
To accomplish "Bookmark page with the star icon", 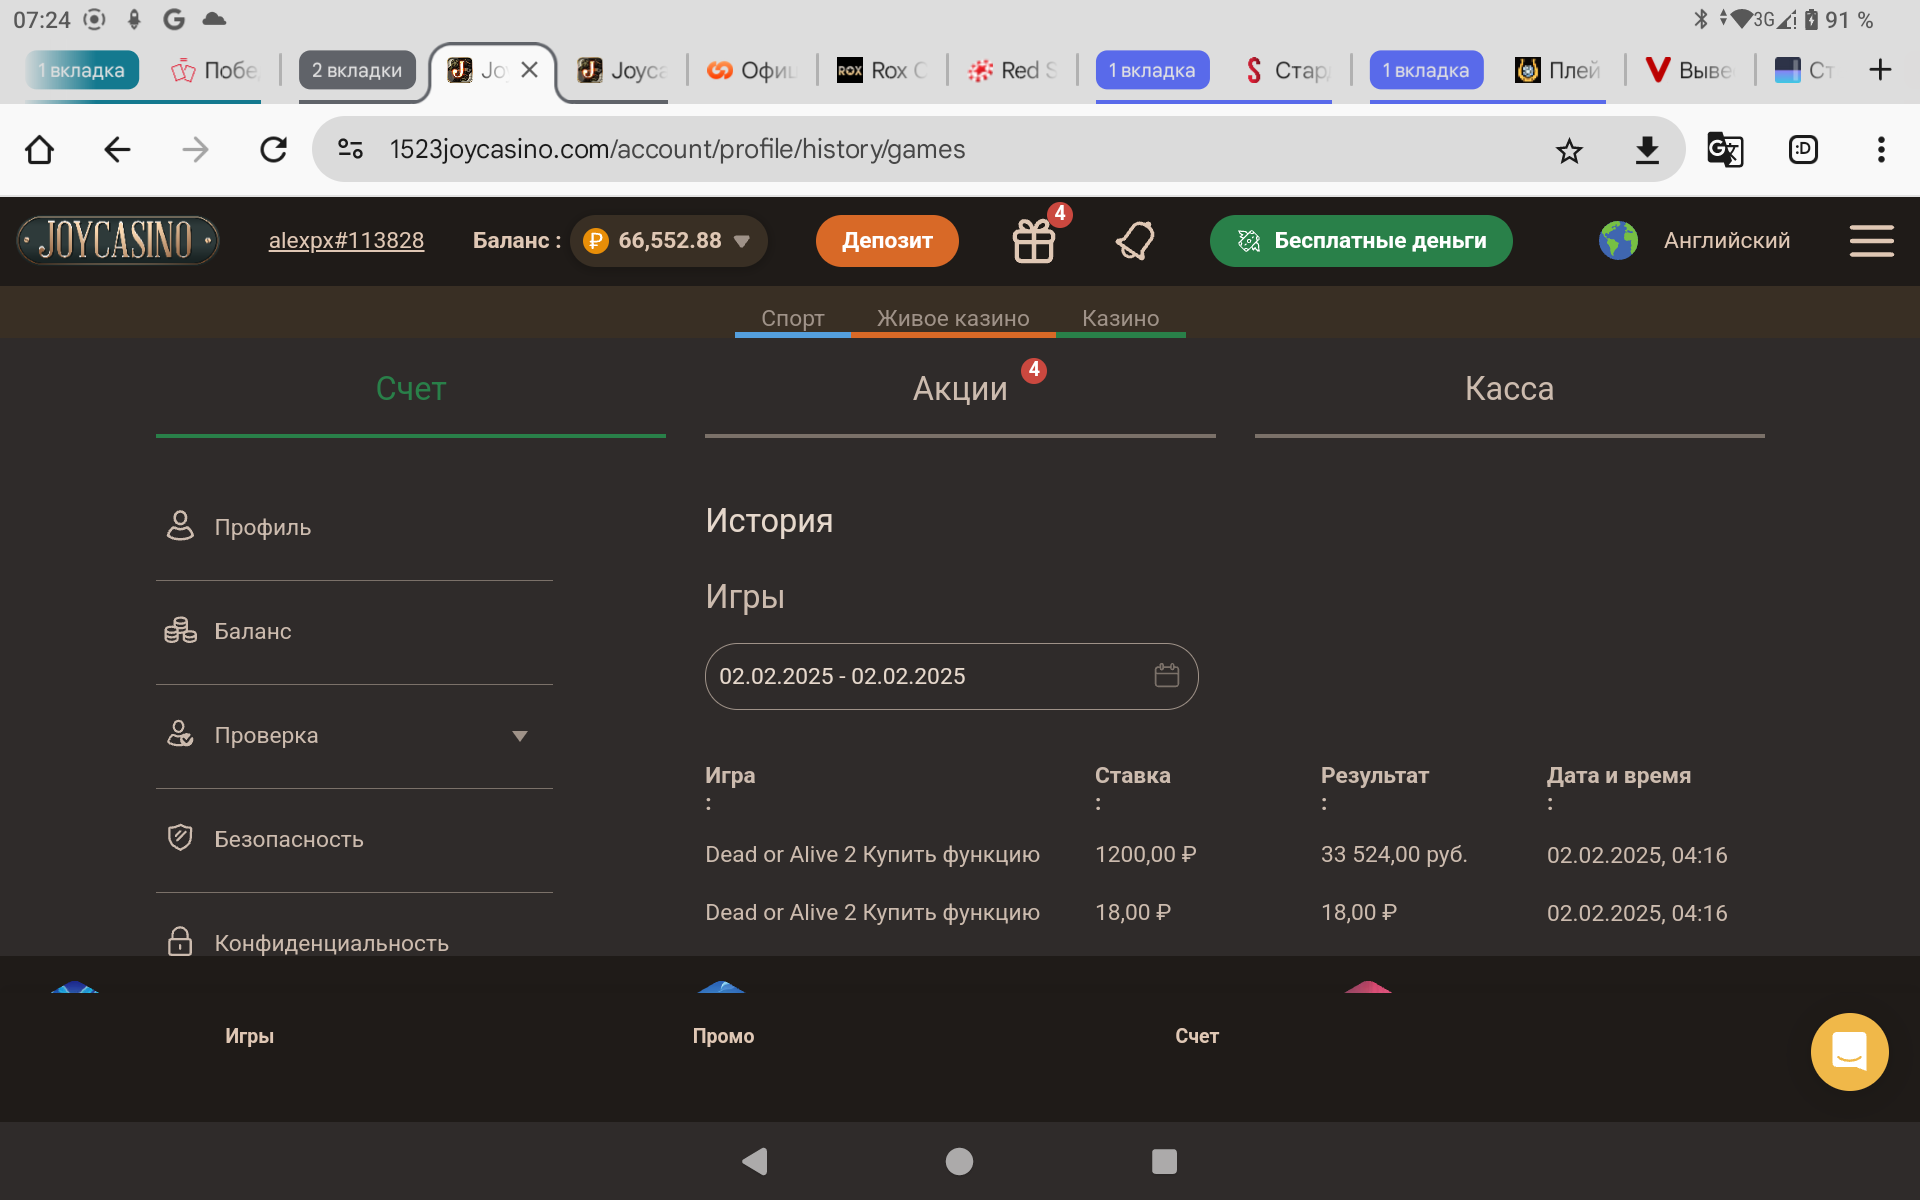I will coord(1569,150).
